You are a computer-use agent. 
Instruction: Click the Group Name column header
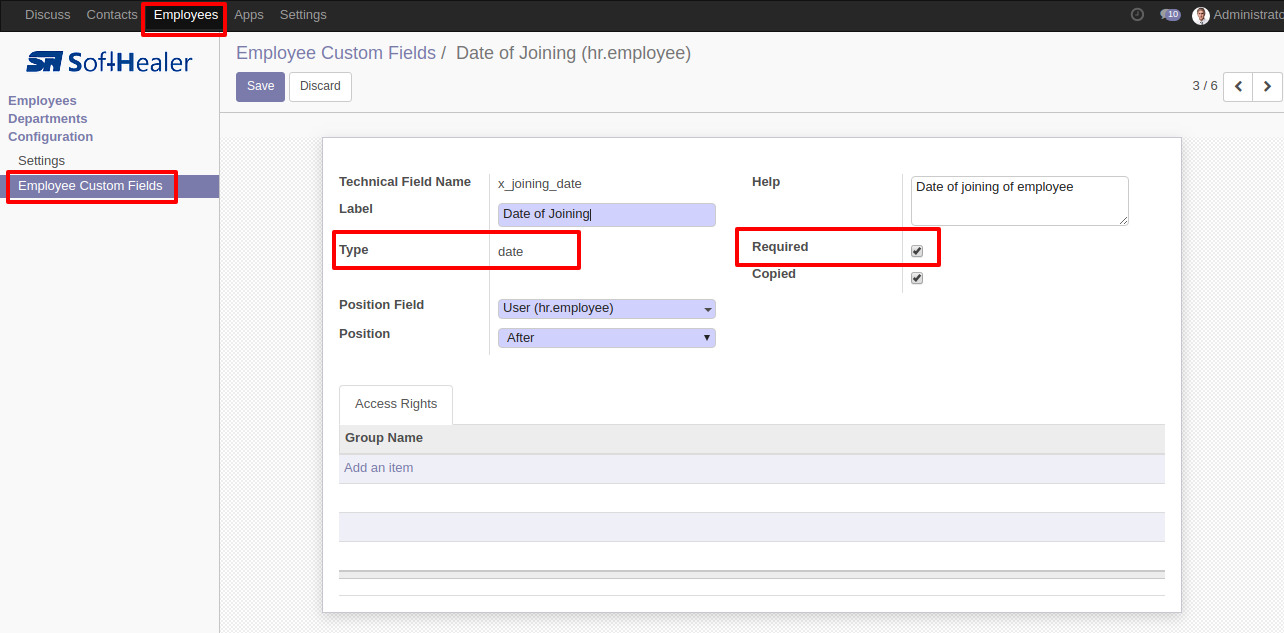click(x=384, y=438)
